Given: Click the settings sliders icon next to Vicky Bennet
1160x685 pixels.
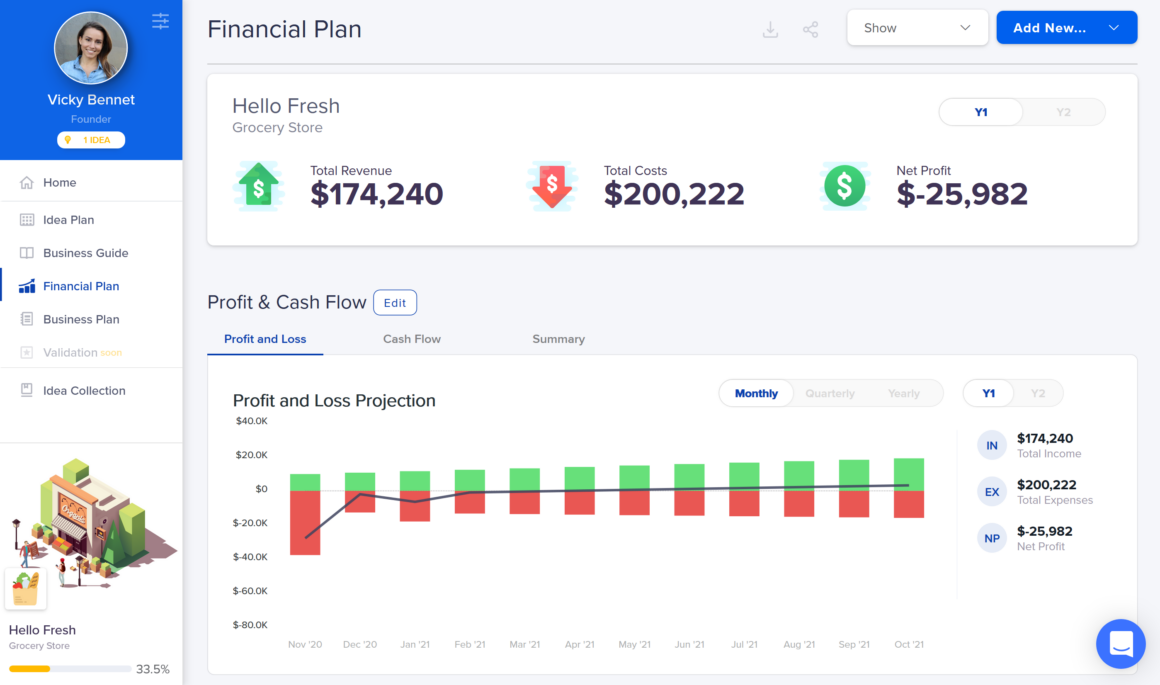Looking at the screenshot, I should (x=160, y=20).
